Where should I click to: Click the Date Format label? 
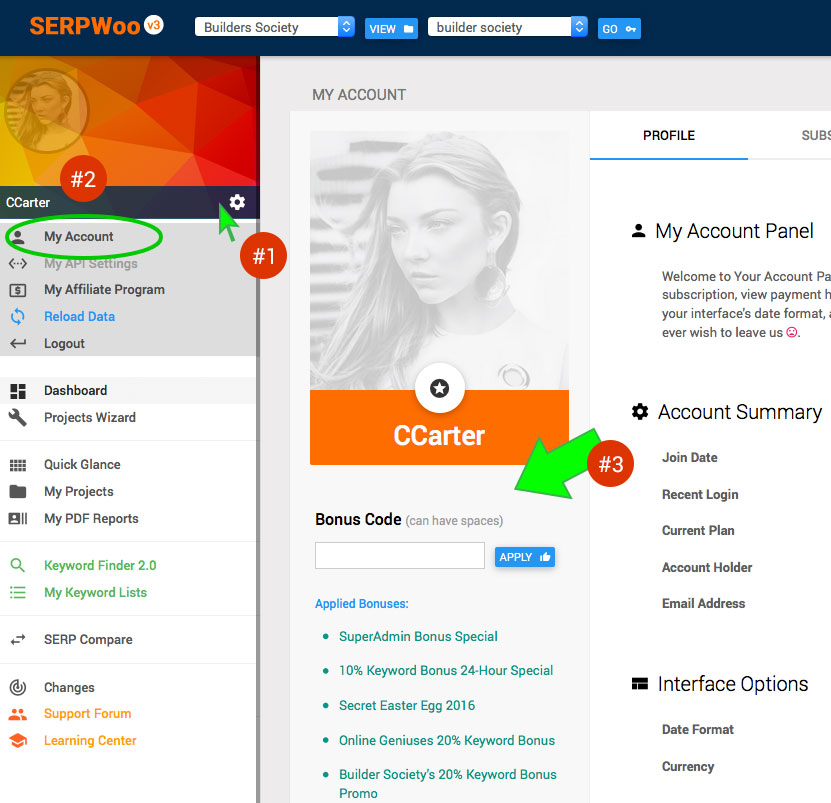(698, 730)
